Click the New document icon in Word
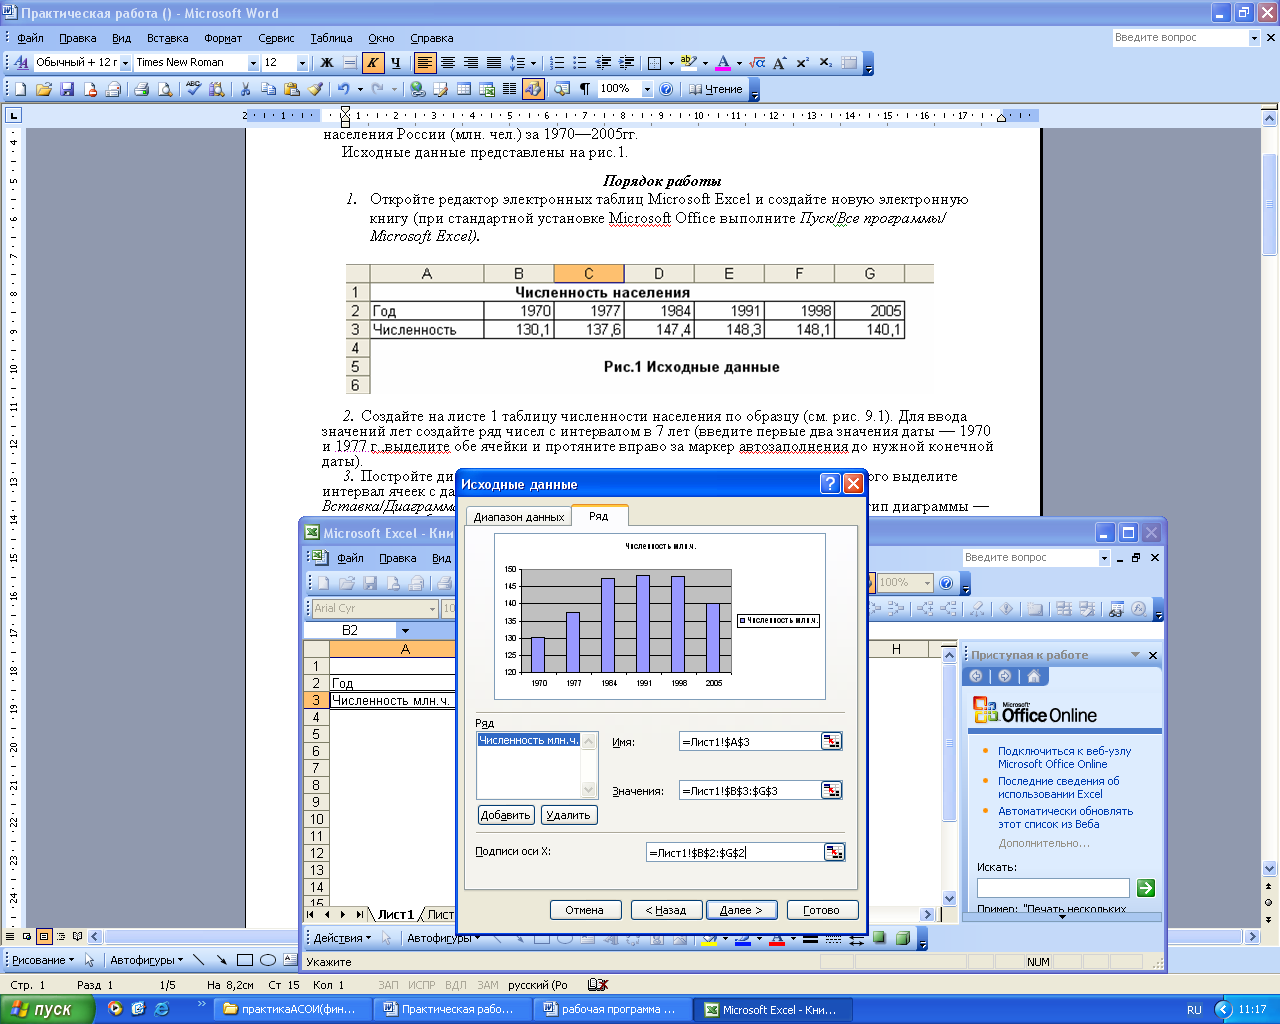Screen dimensions: 1280x1024 coord(20,89)
